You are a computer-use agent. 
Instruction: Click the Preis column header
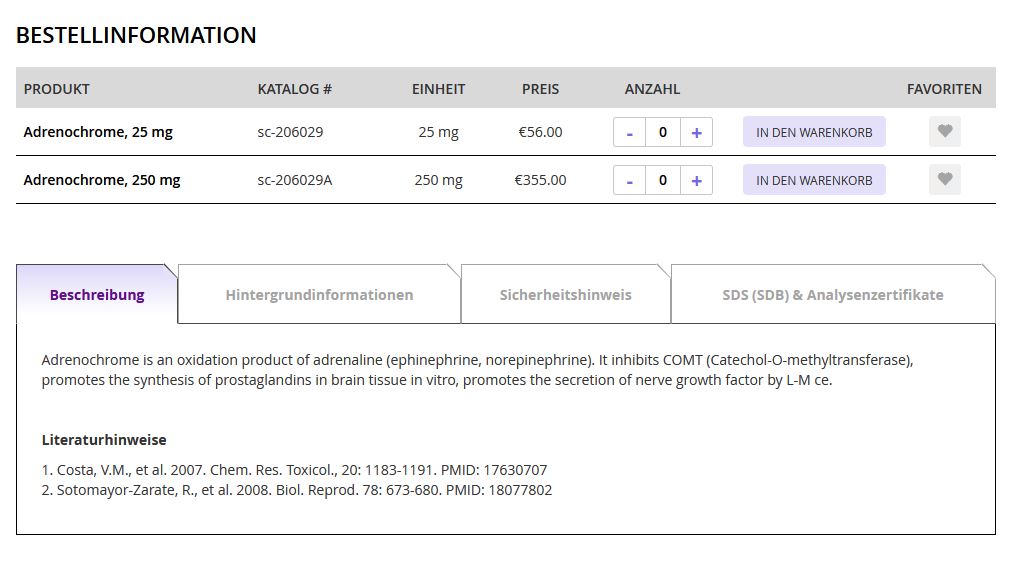pos(540,89)
